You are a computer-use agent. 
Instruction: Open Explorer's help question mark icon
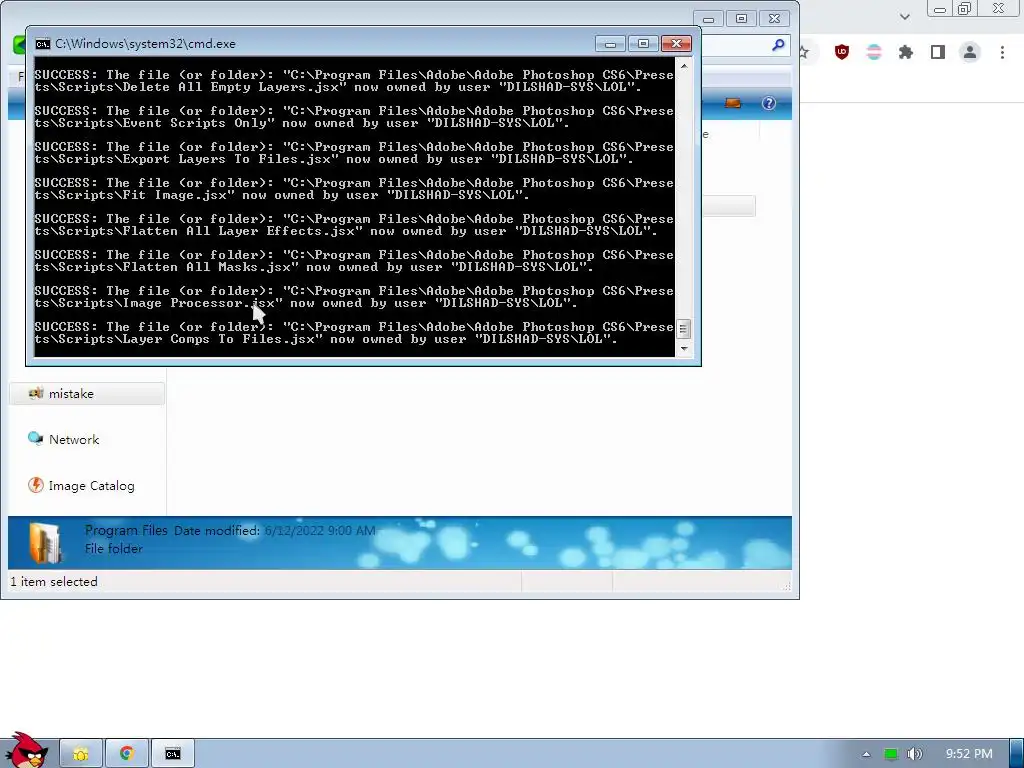[x=769, y=103]
